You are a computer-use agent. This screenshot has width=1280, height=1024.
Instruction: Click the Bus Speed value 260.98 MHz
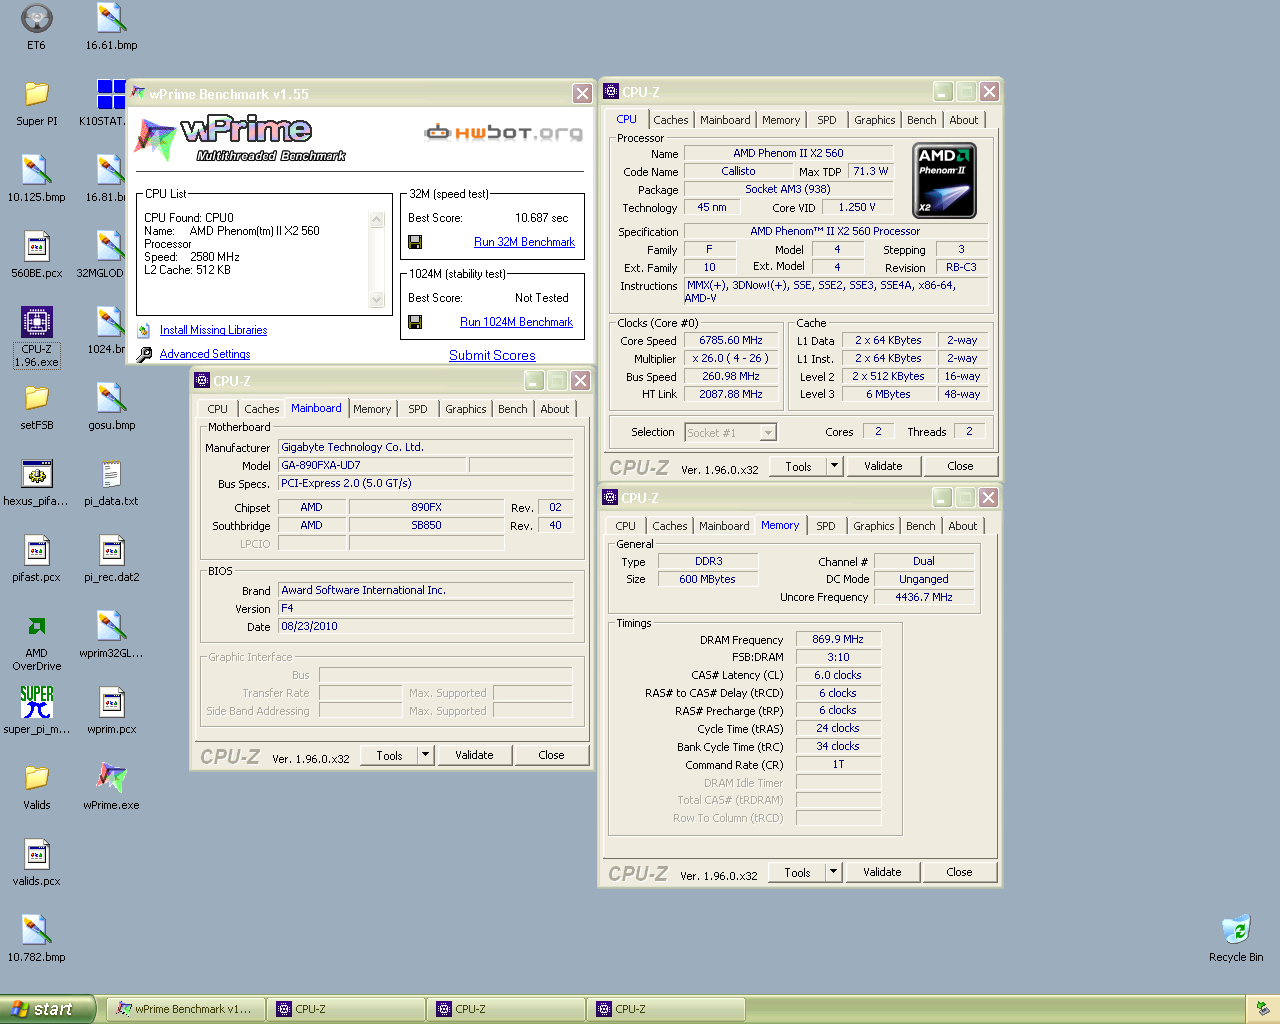coord(731,376)
